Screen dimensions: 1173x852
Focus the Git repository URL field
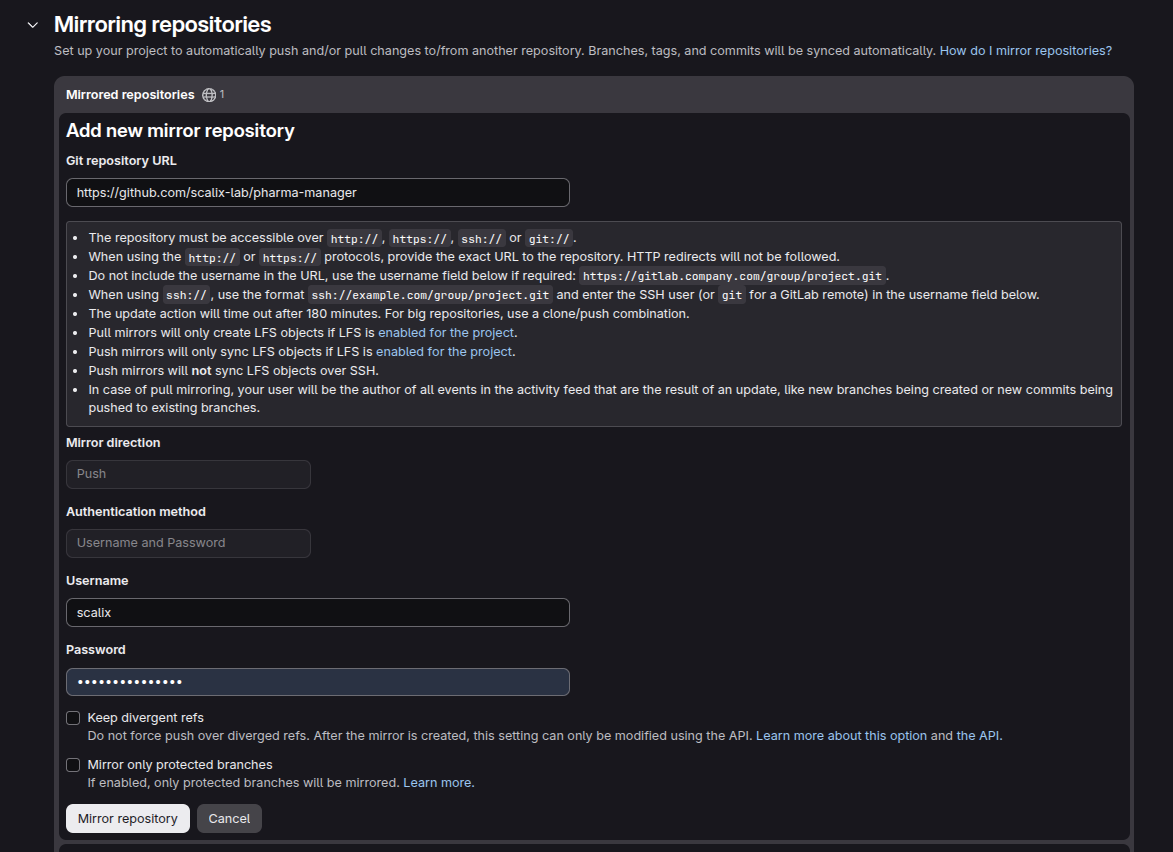coord(318,192)
